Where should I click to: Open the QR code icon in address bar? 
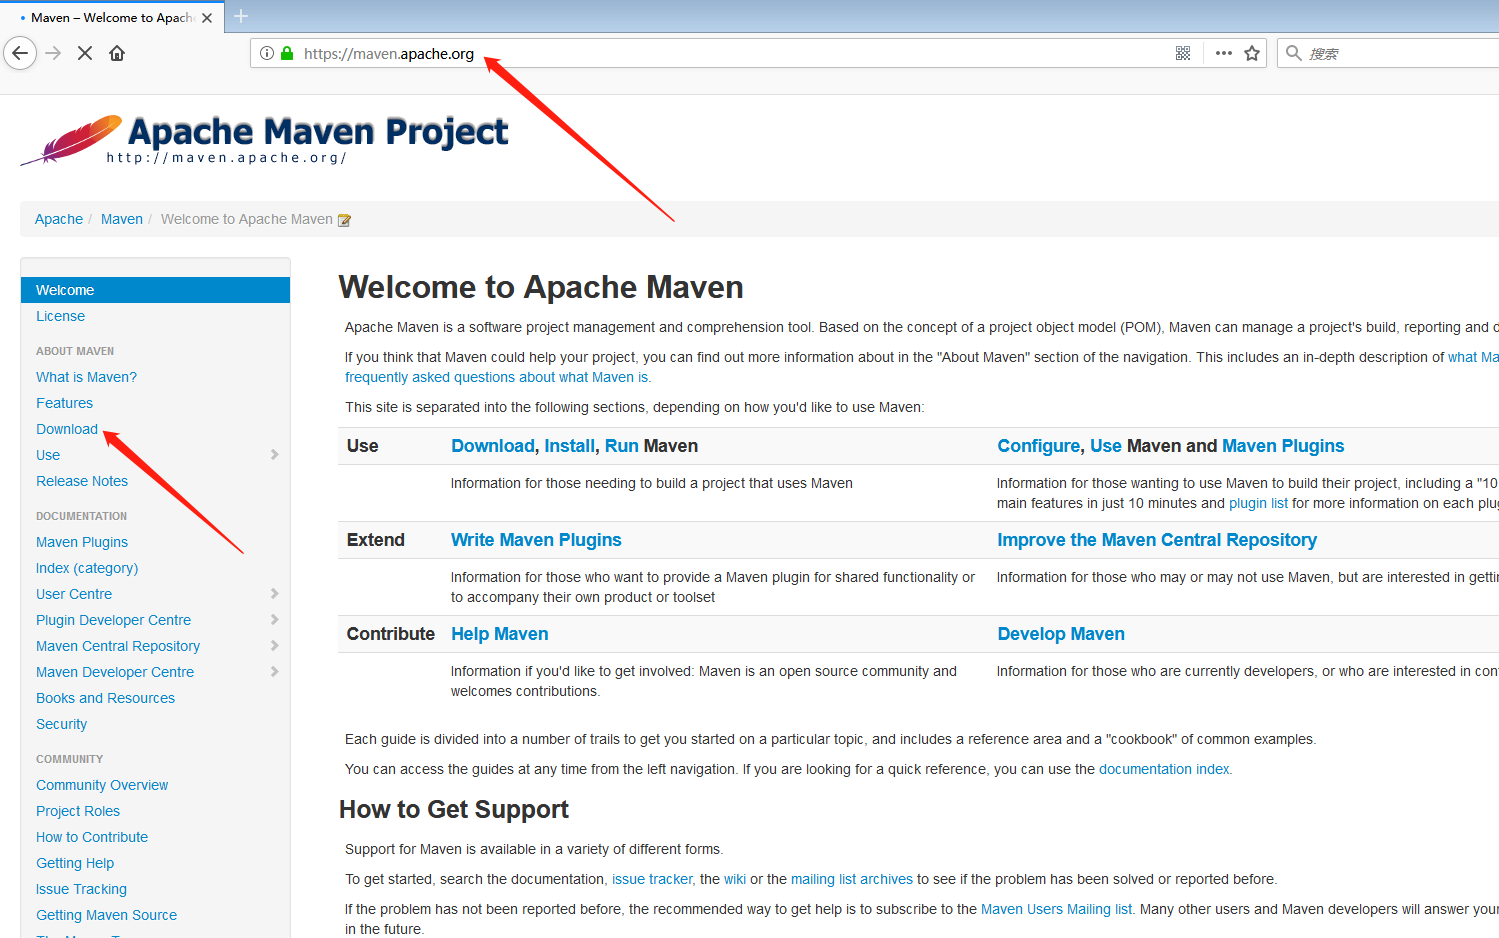[1183, 53]
